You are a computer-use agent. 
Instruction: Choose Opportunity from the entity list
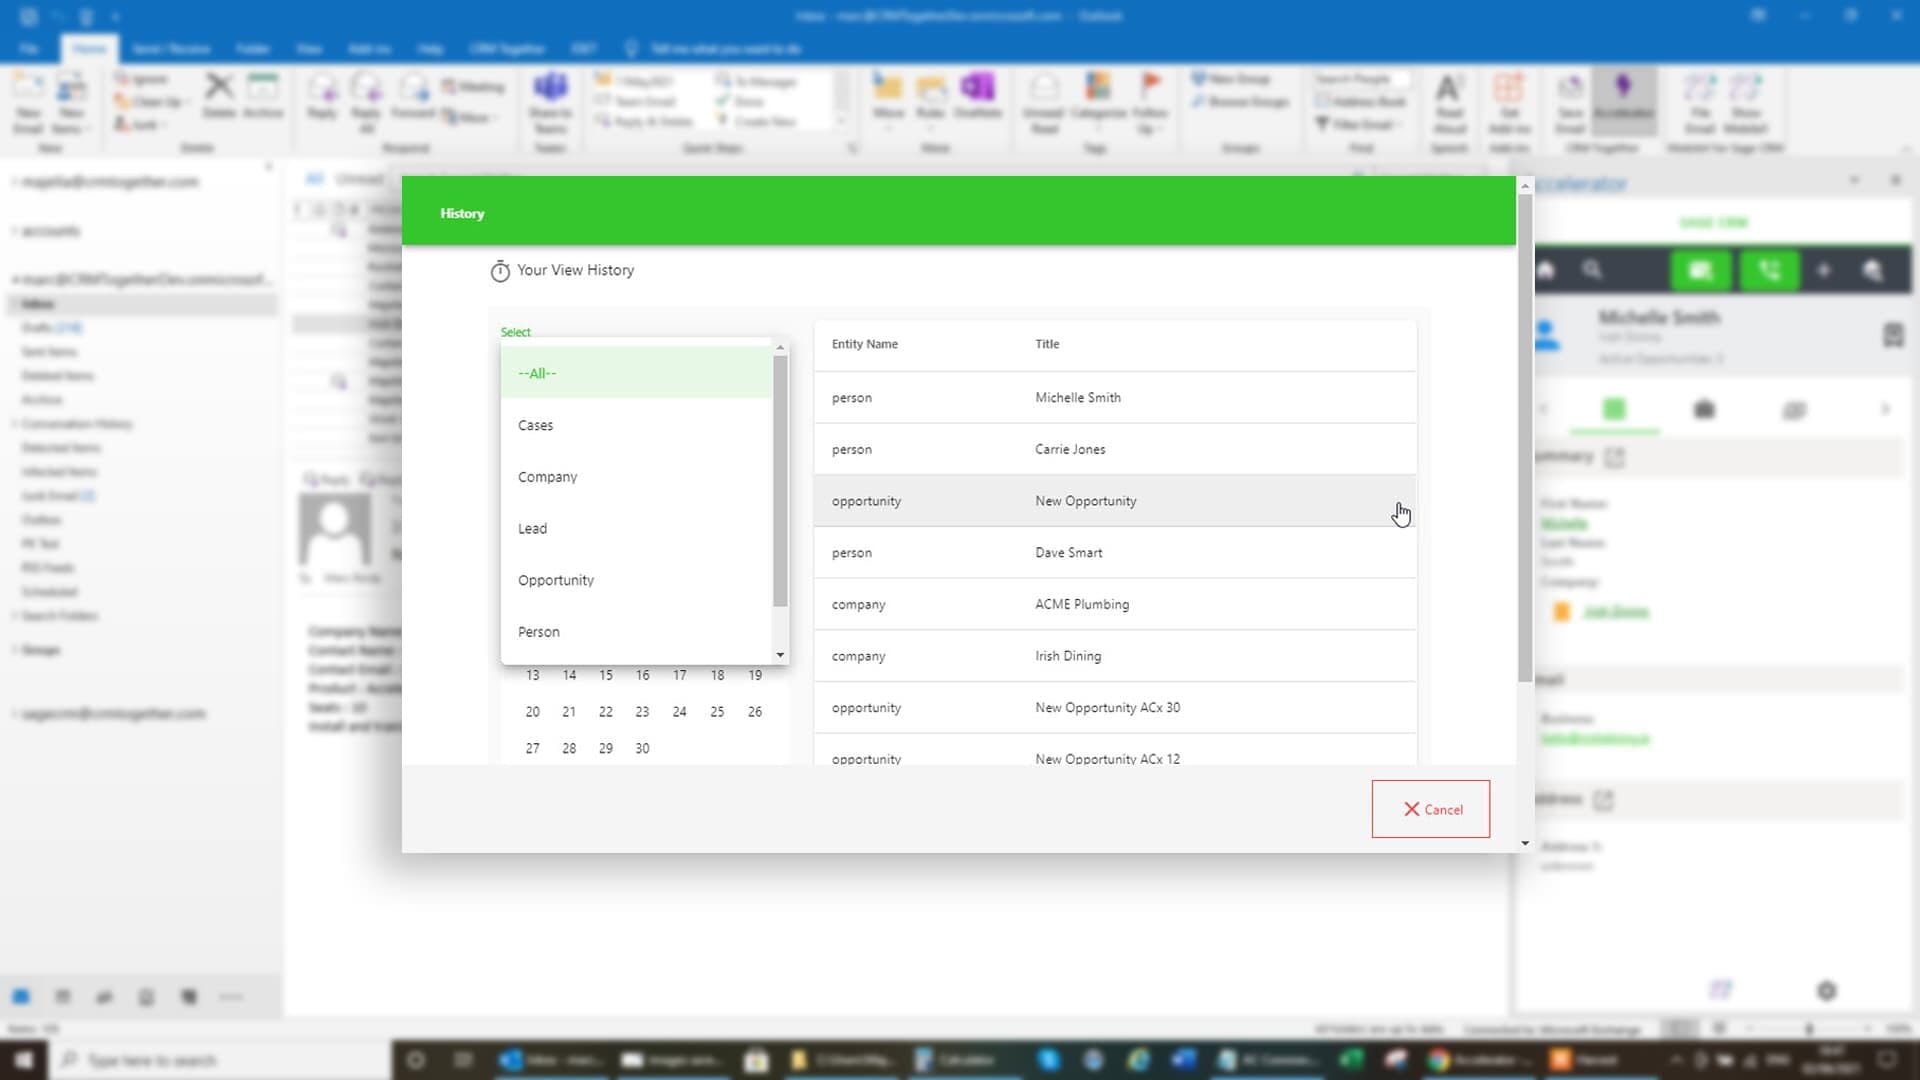pyautogui.click(x=556, y=580)
